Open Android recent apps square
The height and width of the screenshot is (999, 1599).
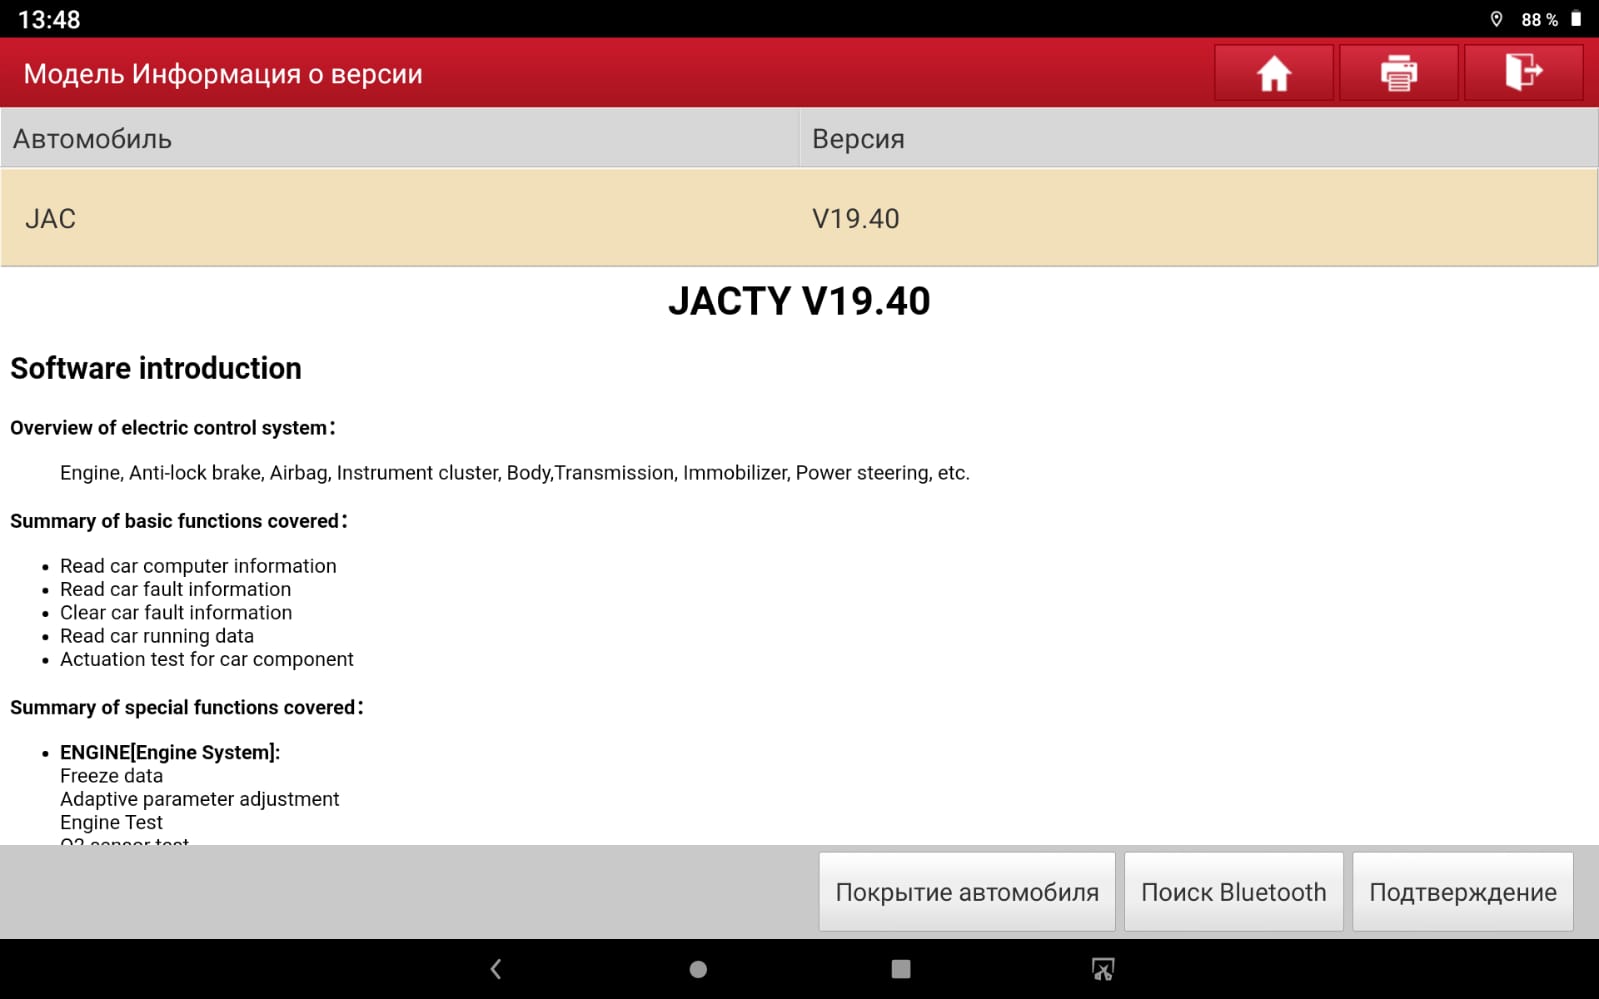(x=900, y=969)
